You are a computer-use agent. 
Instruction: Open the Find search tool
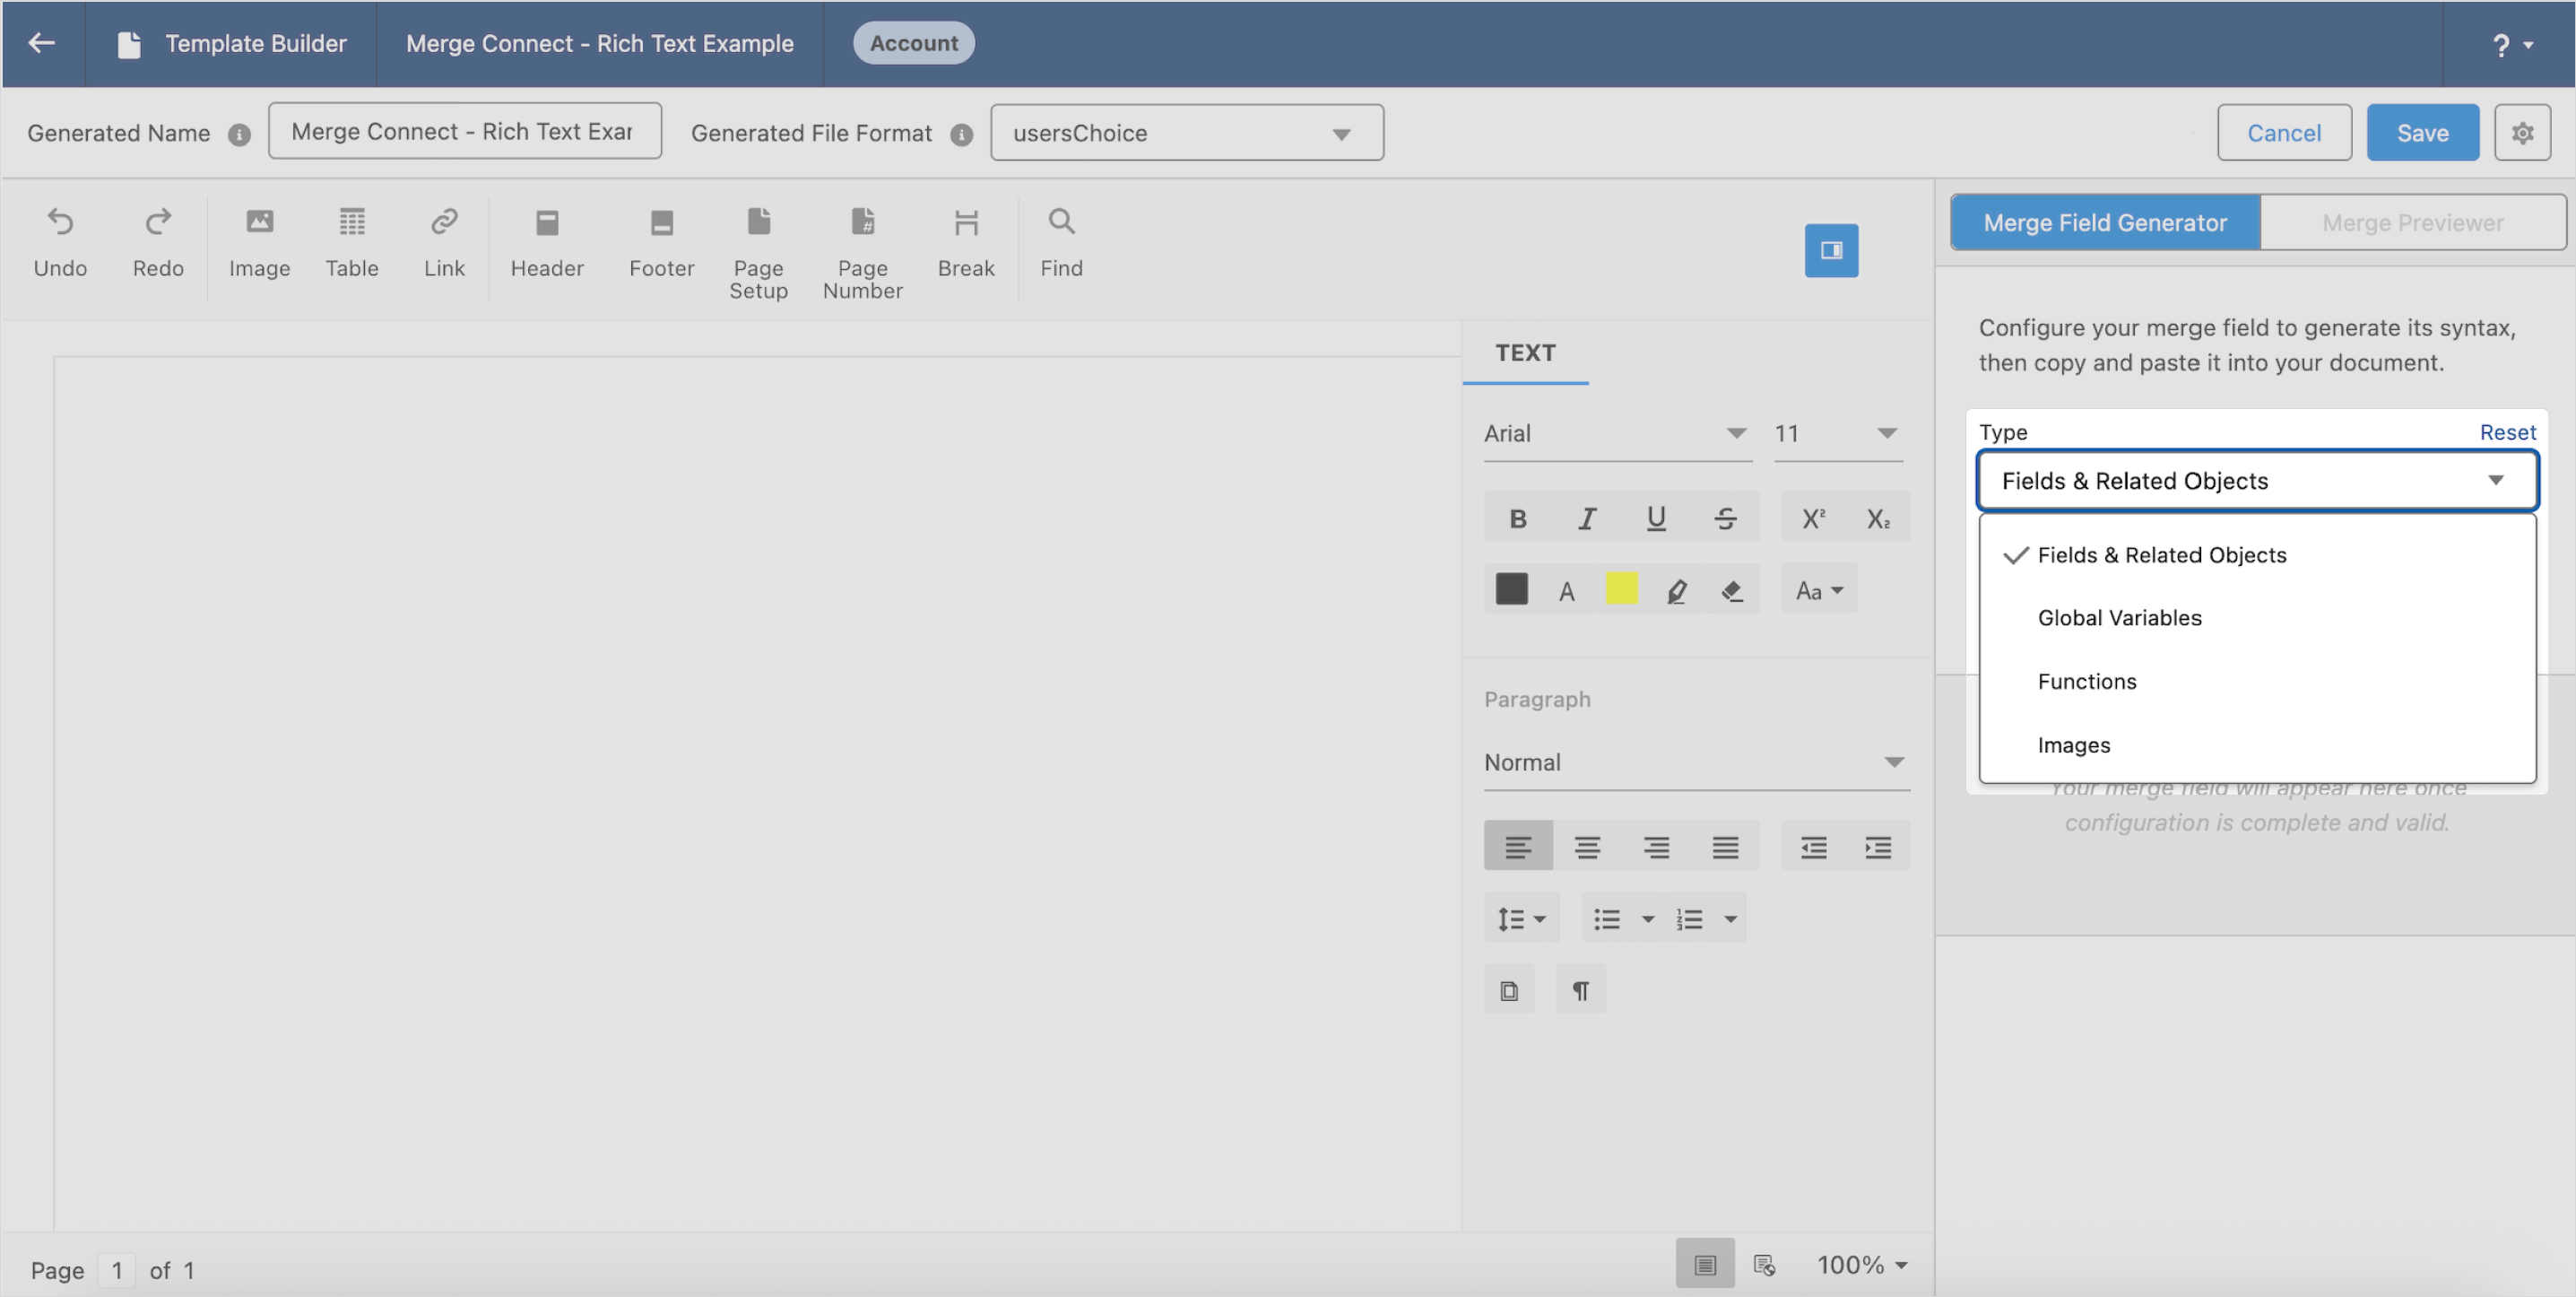click(x=1061, y=241)
